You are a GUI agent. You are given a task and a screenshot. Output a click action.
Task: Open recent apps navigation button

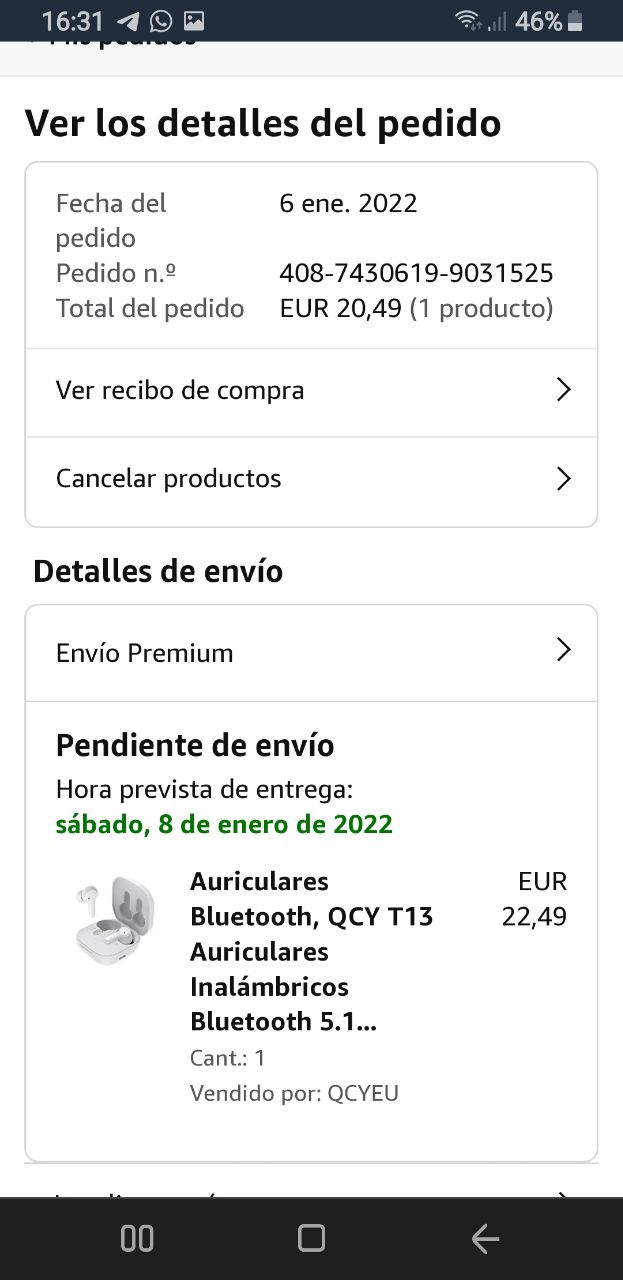click(137, 1239)
